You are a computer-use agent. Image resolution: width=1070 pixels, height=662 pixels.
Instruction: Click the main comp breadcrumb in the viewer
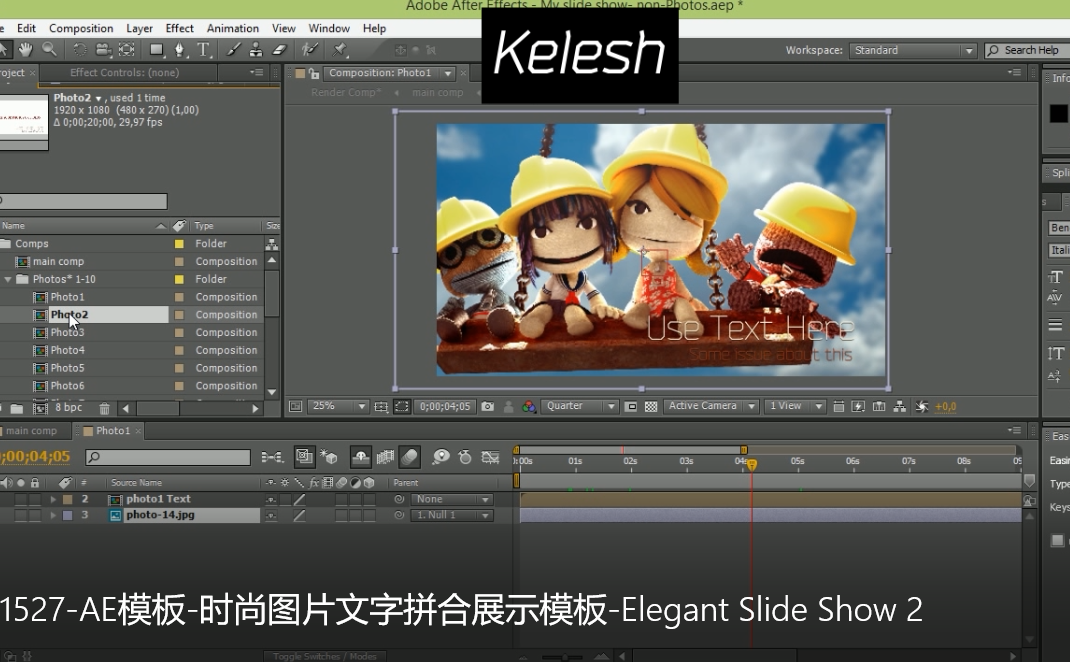(x=437, y=92)
